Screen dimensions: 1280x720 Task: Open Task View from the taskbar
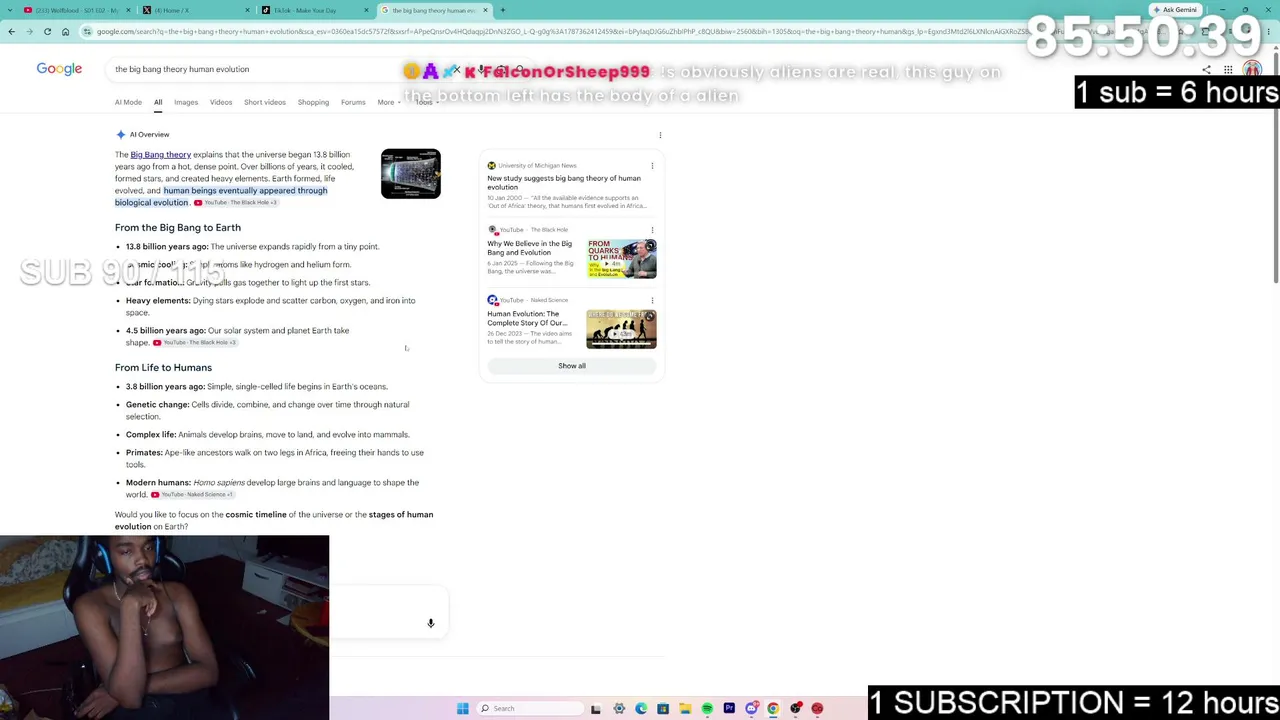[596, 709]
